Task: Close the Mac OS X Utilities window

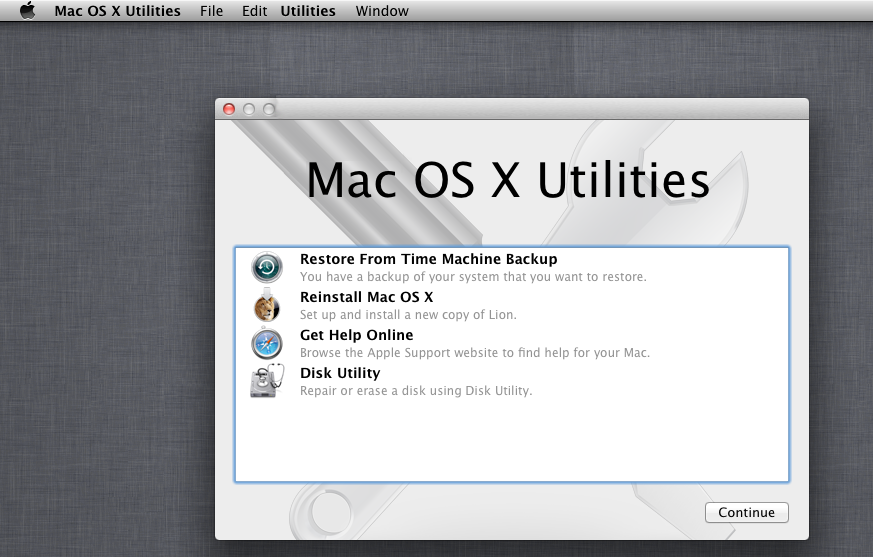Action: coord(229,109)
